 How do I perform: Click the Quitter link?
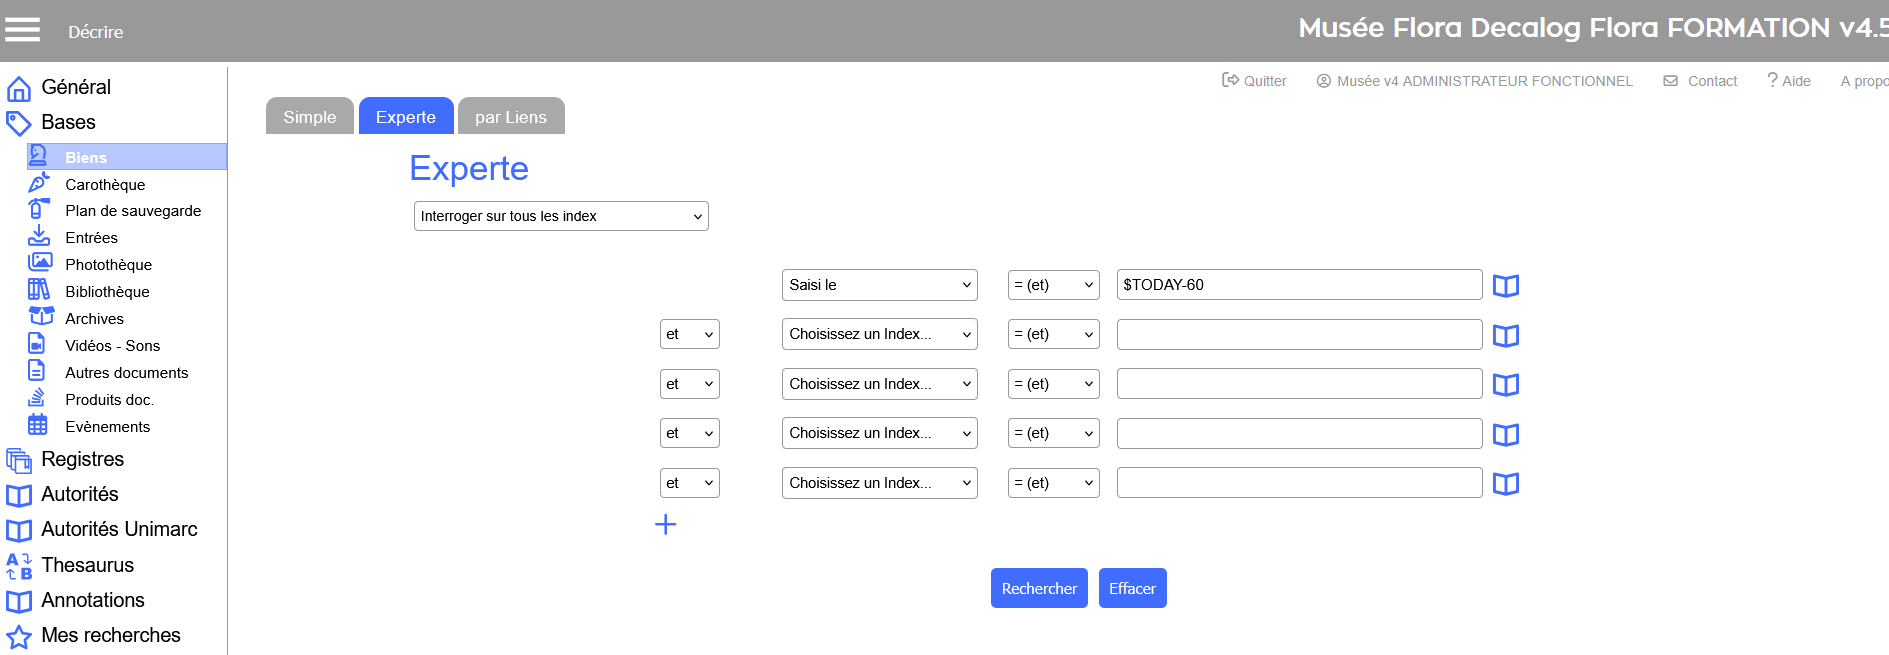[1254, 81]
